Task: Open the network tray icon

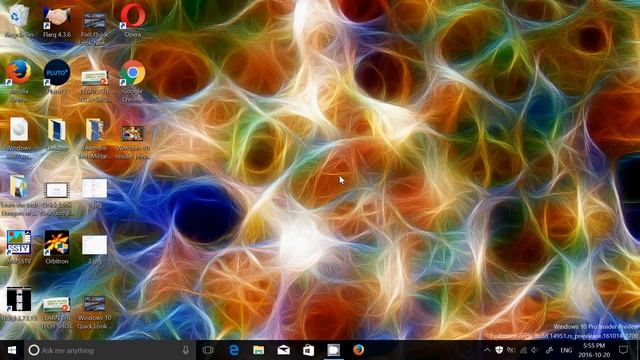Action: [x=523, y=350]
